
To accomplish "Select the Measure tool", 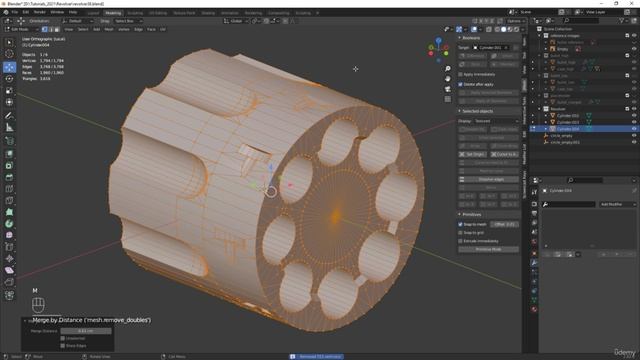I will tap(9, 128).
